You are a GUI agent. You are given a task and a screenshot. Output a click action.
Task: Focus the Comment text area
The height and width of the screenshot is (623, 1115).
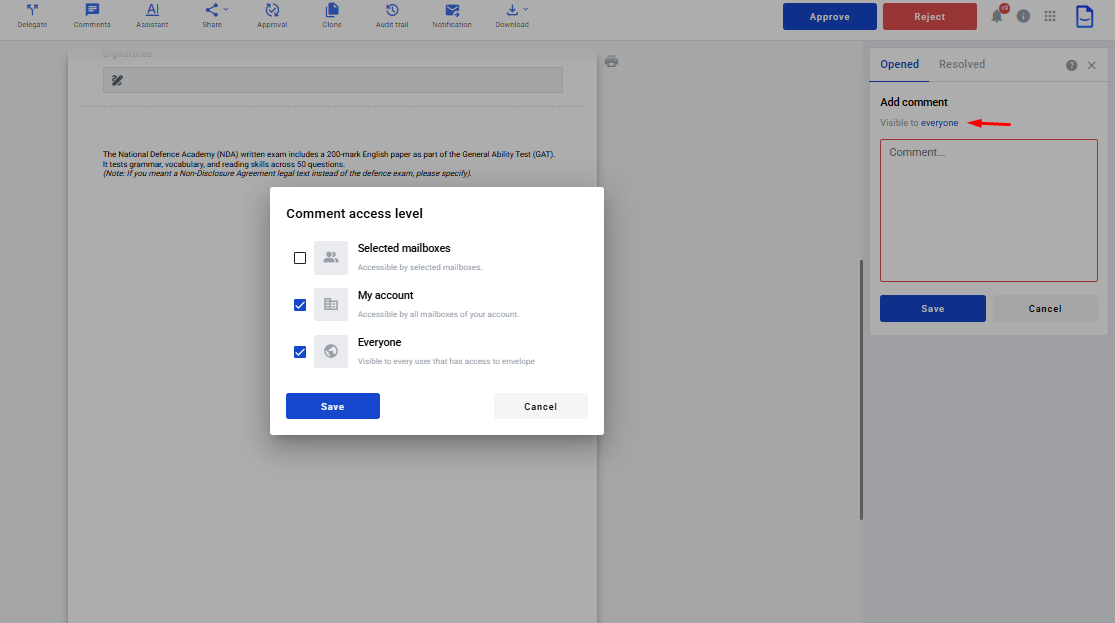pos(988,211)
